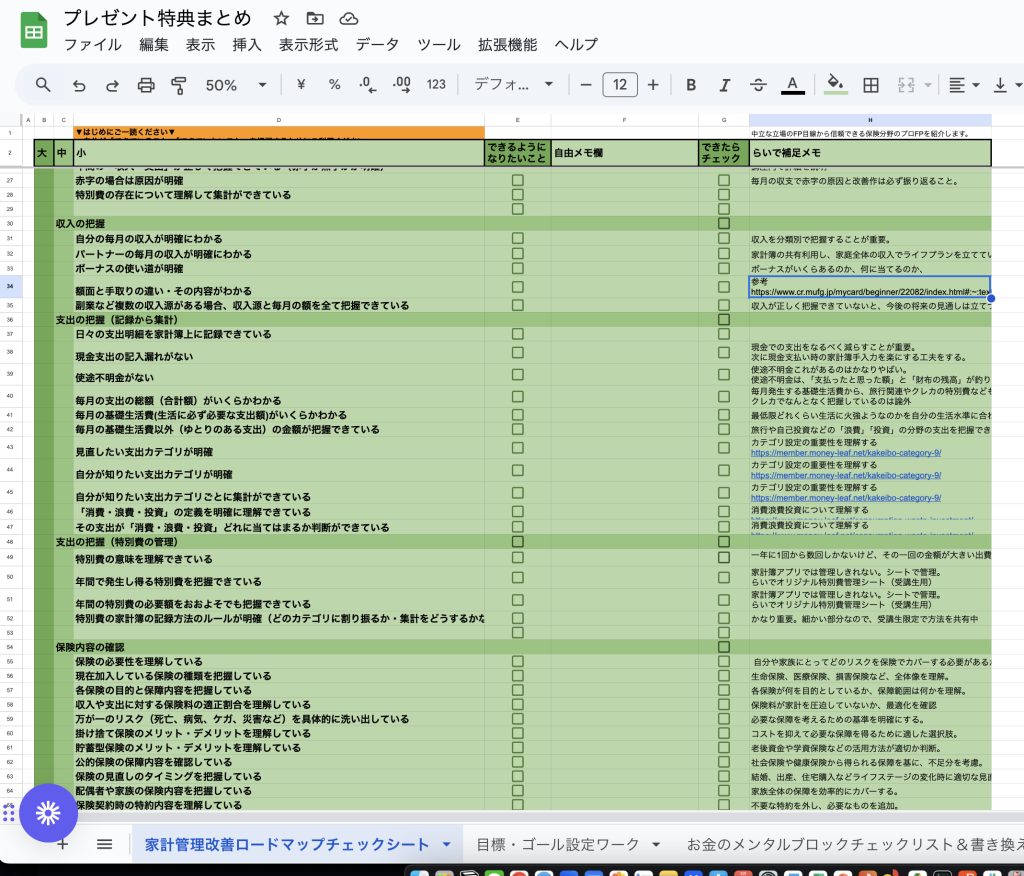The image size is (1024, 876).
Task: Open the money-leaf kakeibo-category-9 link
Action: click(846, 452)
